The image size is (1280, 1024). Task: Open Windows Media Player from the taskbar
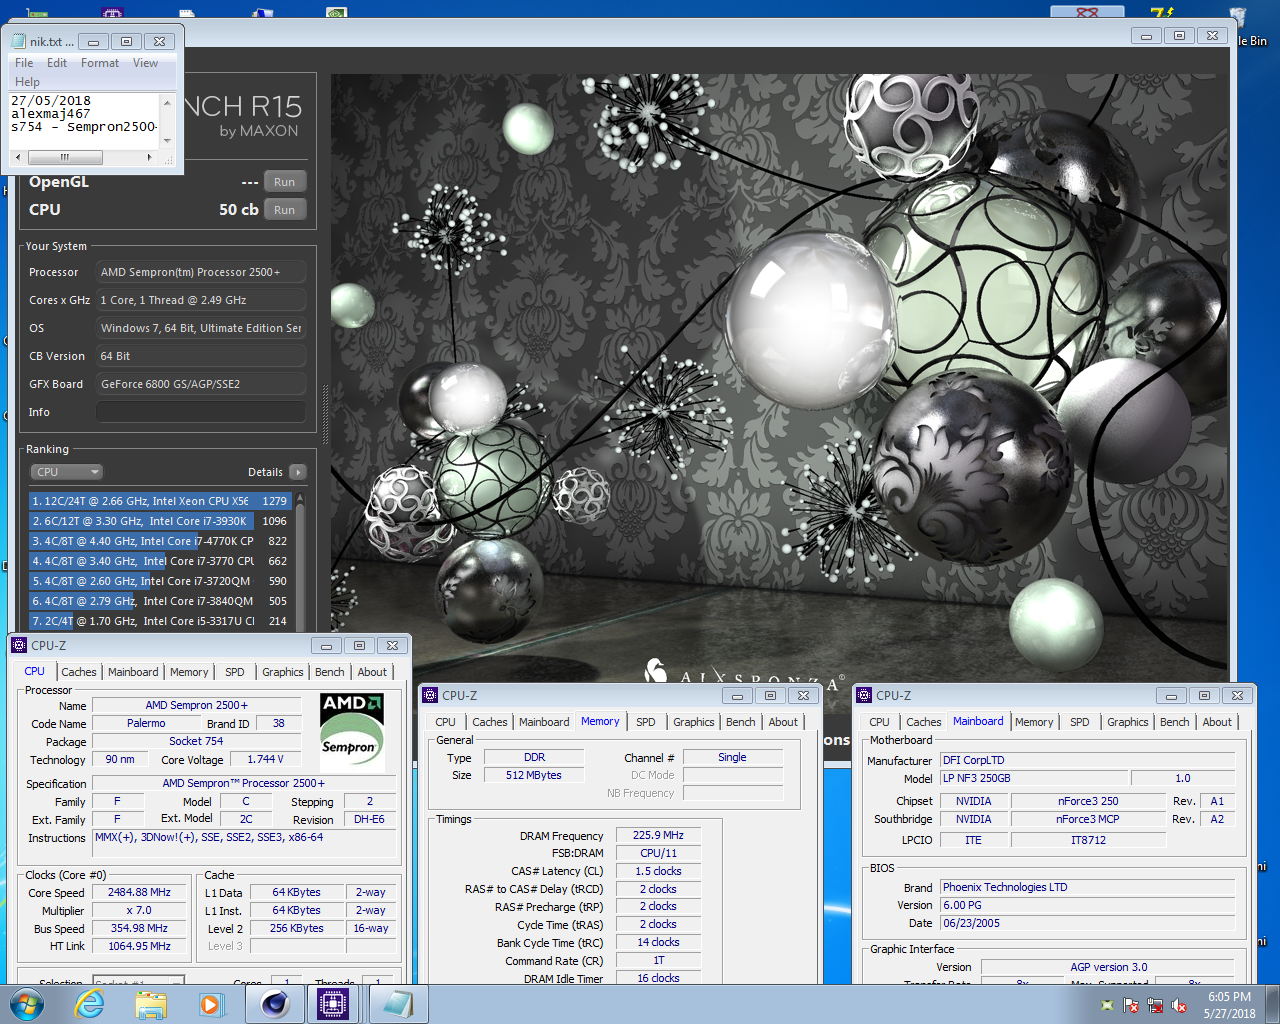(x=210, y=1004)
